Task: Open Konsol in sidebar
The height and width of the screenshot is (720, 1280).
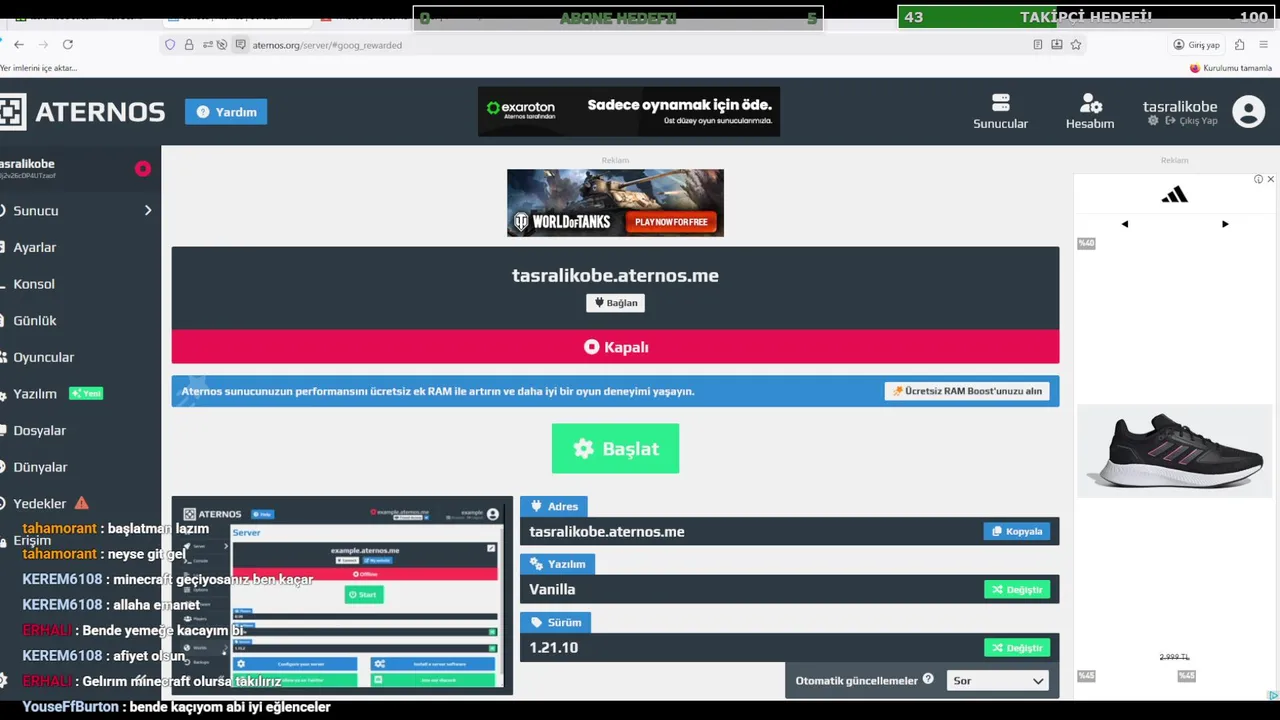Action: pyautogui.click(x=34, y=284)
